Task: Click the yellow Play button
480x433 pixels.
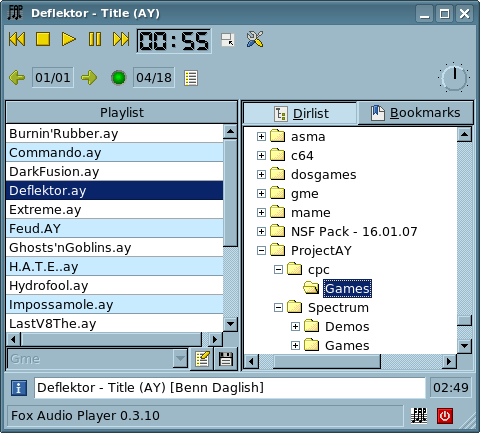Action: tap(69, 39)
